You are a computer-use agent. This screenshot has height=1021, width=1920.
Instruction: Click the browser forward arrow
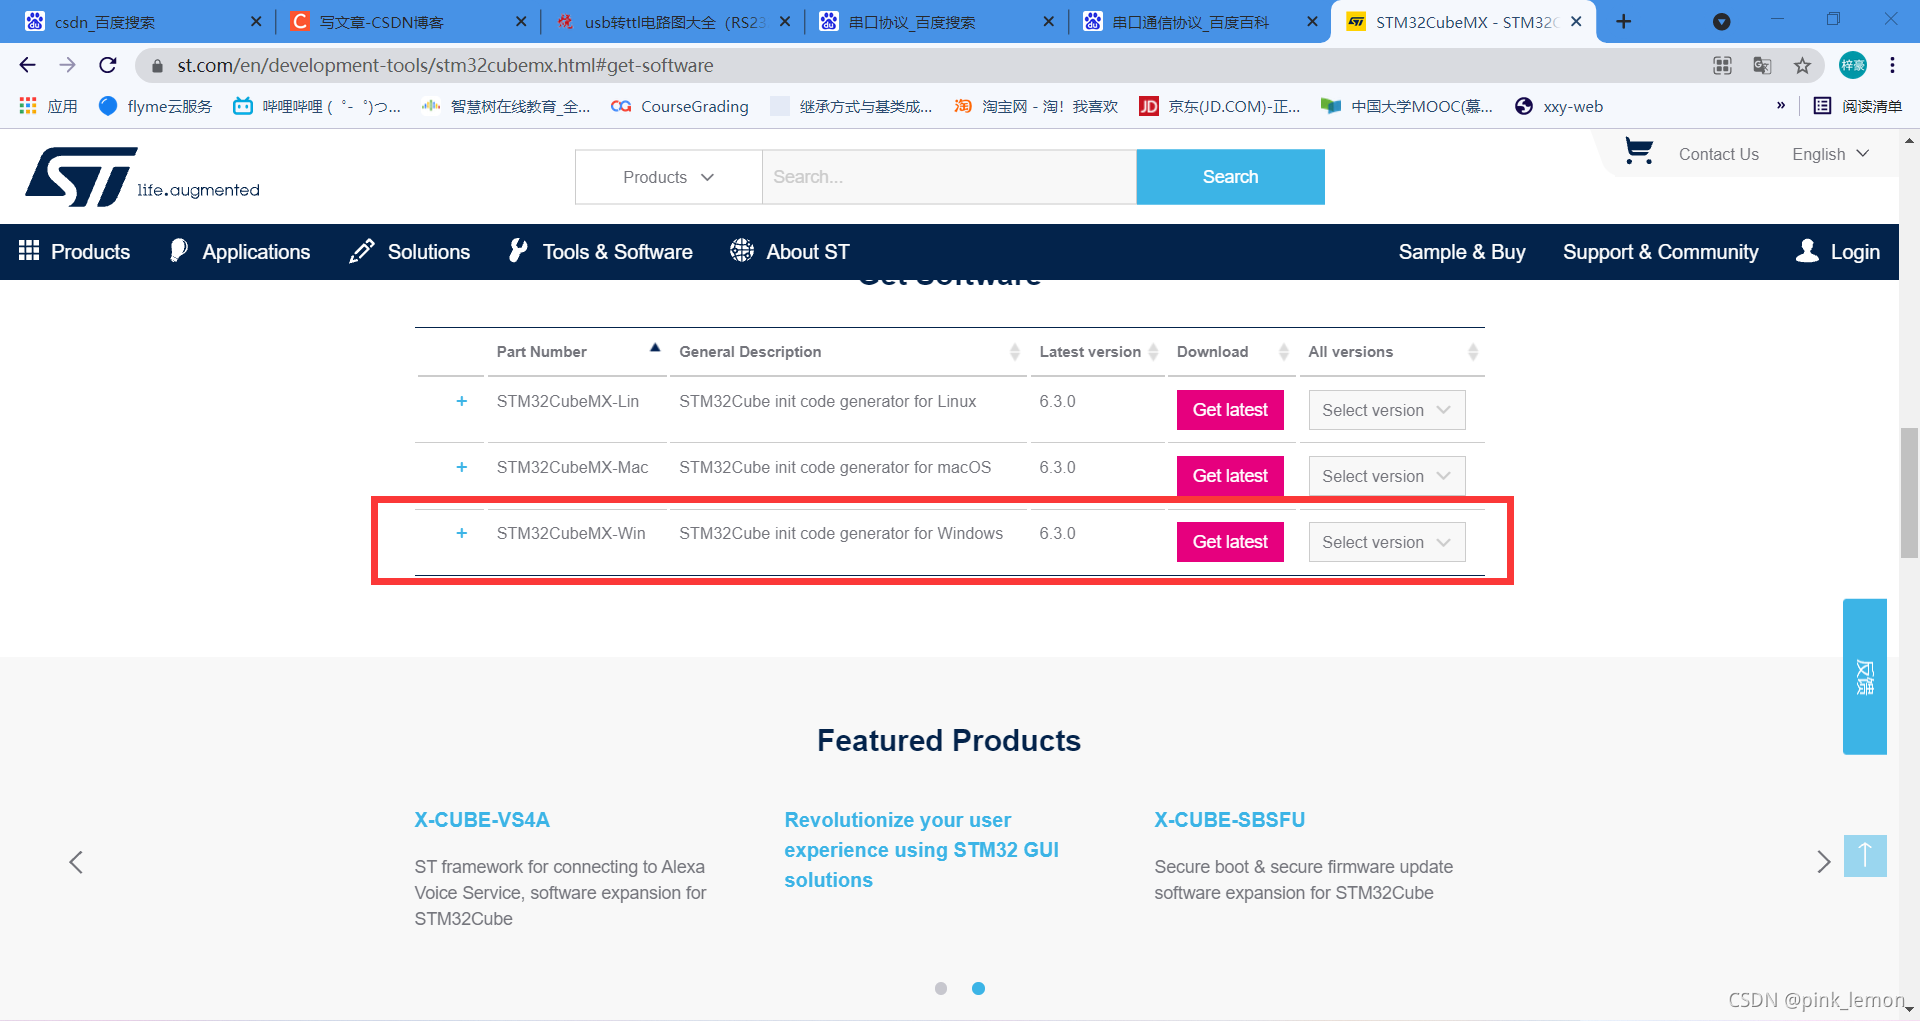tap(67, 65)
